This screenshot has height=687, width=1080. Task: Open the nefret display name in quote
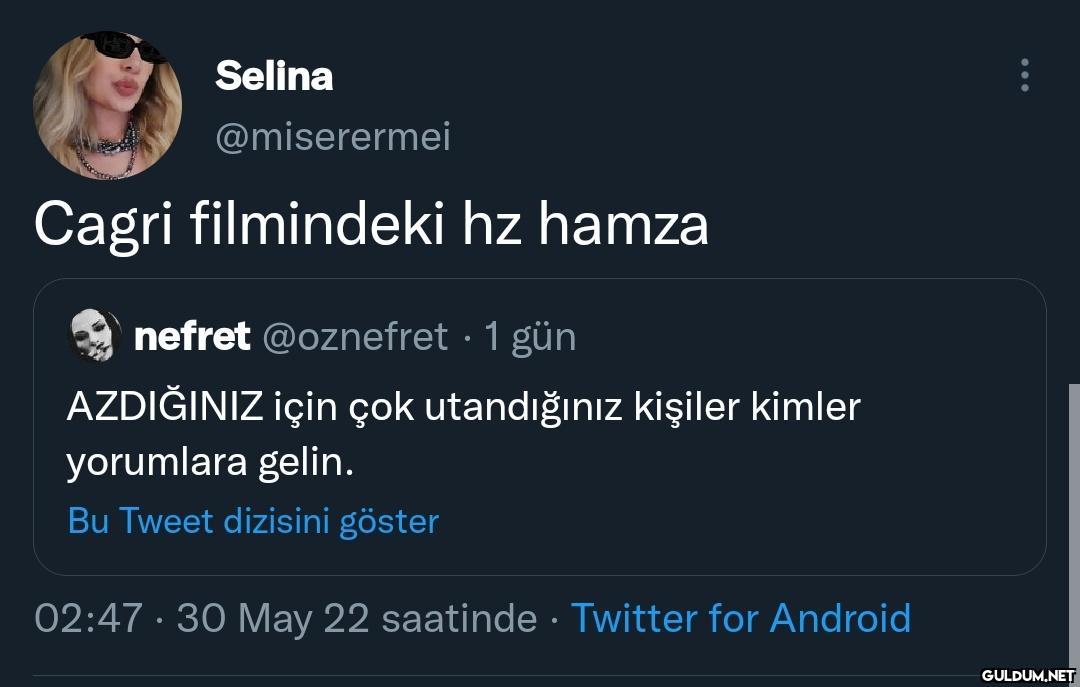[x=192, y=337]
